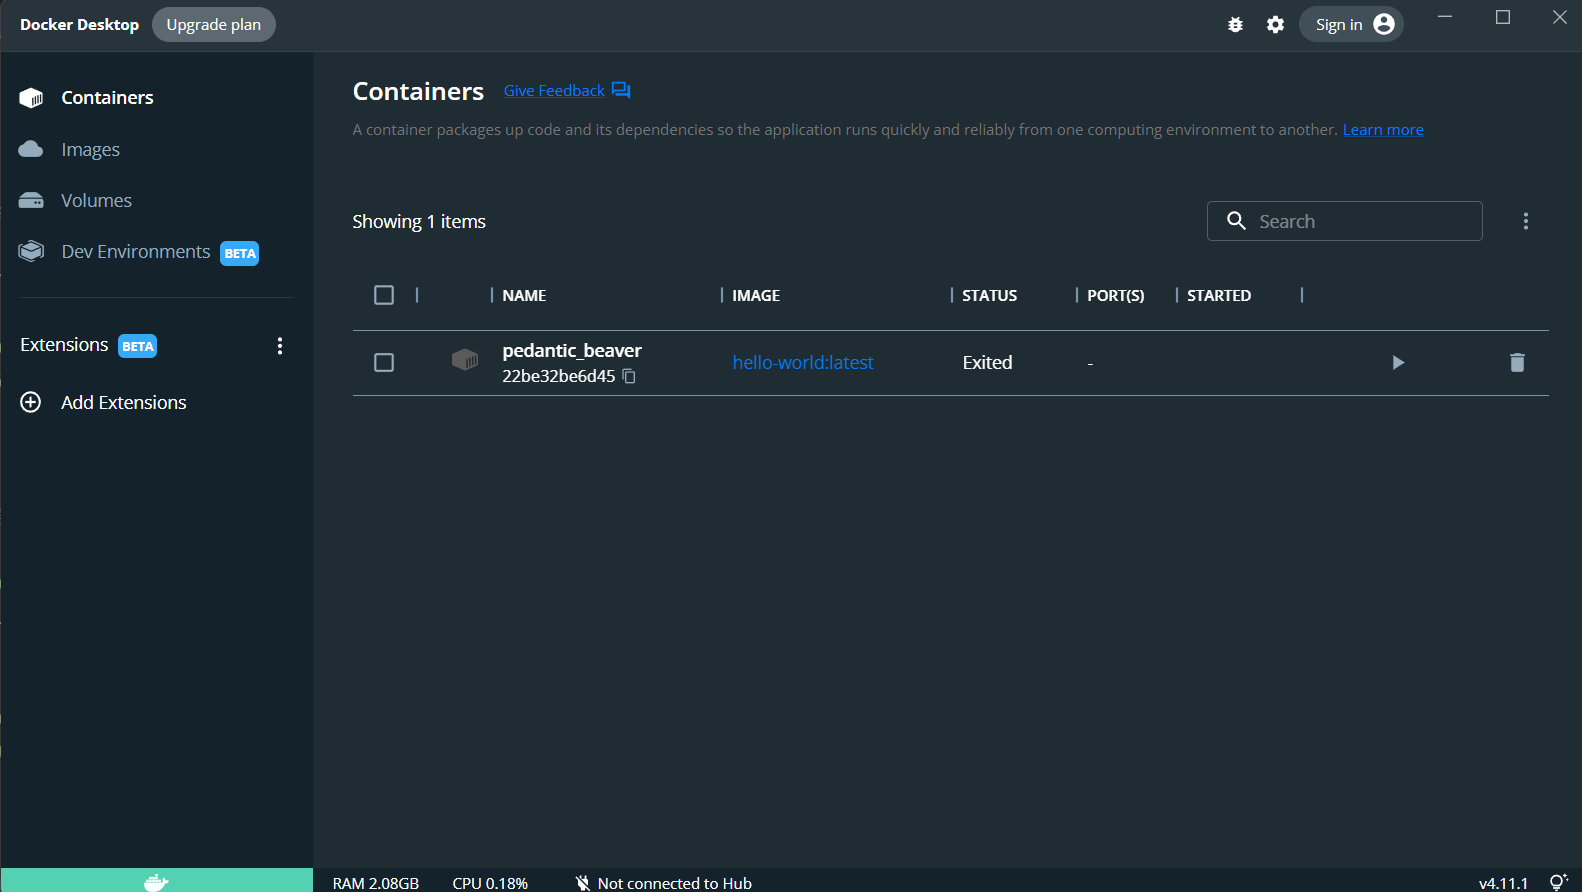
Task: Start the pedantic_beaver container
Action: (1398, 363)
